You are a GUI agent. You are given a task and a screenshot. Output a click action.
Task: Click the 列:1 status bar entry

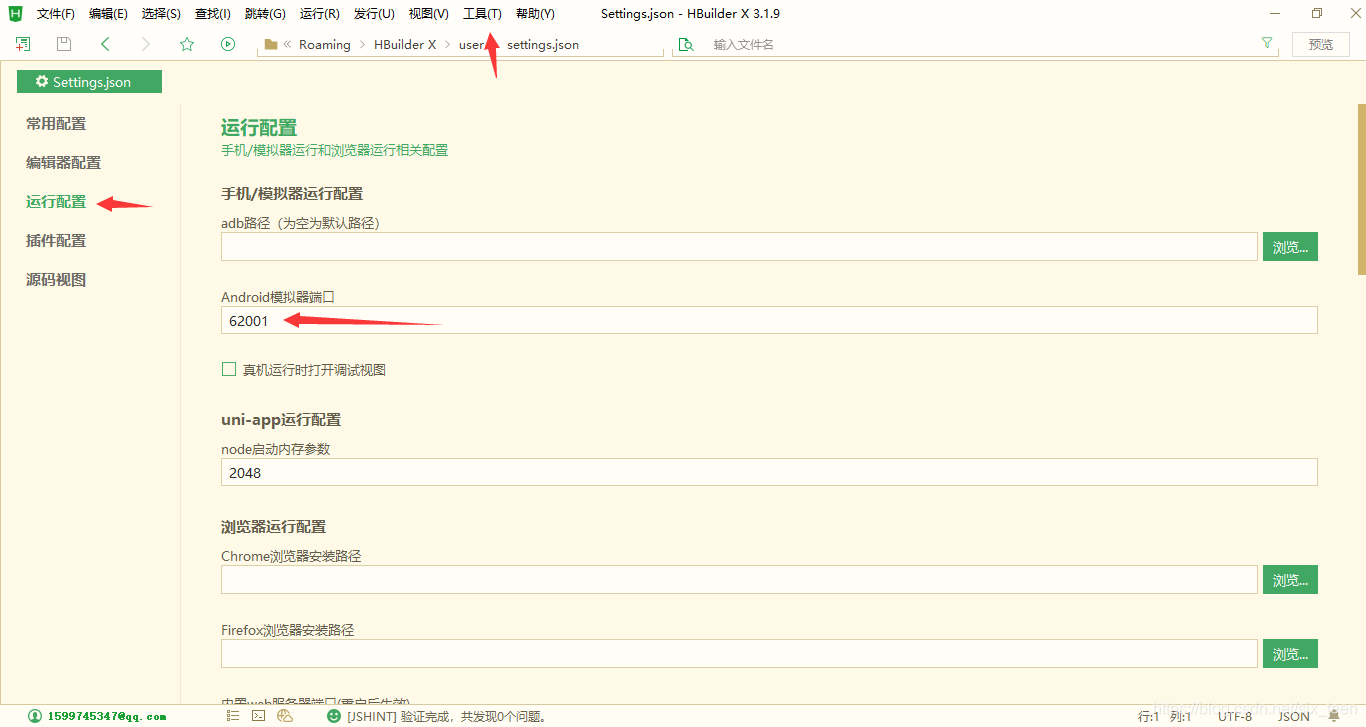click(1180, 716)
